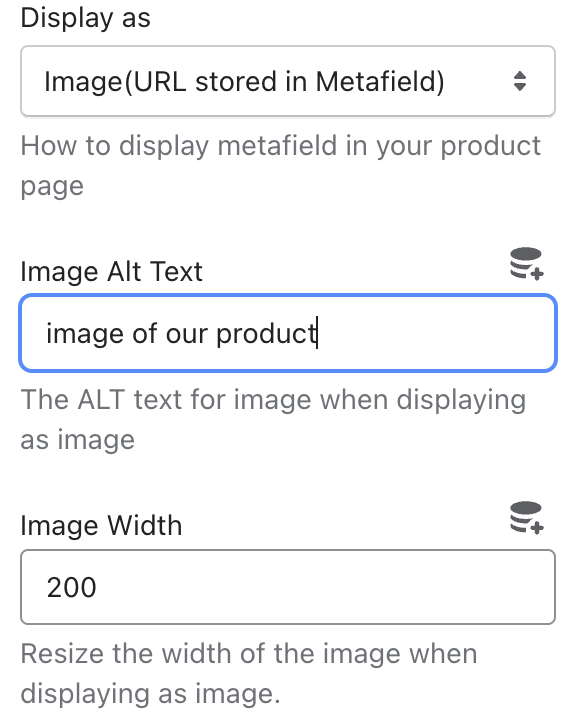
Task: Focus the Image Alt Text input field
Action: point(287,333)
